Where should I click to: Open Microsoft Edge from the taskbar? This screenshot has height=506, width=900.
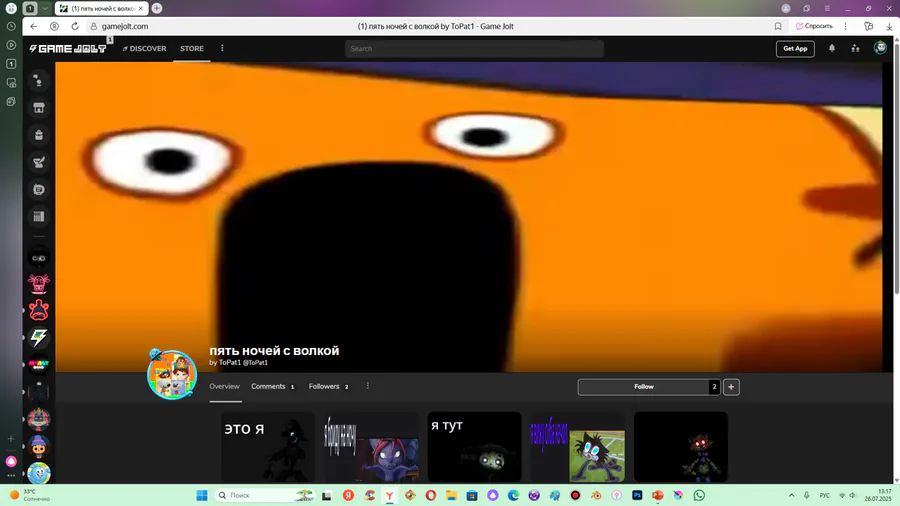point(513,495)
